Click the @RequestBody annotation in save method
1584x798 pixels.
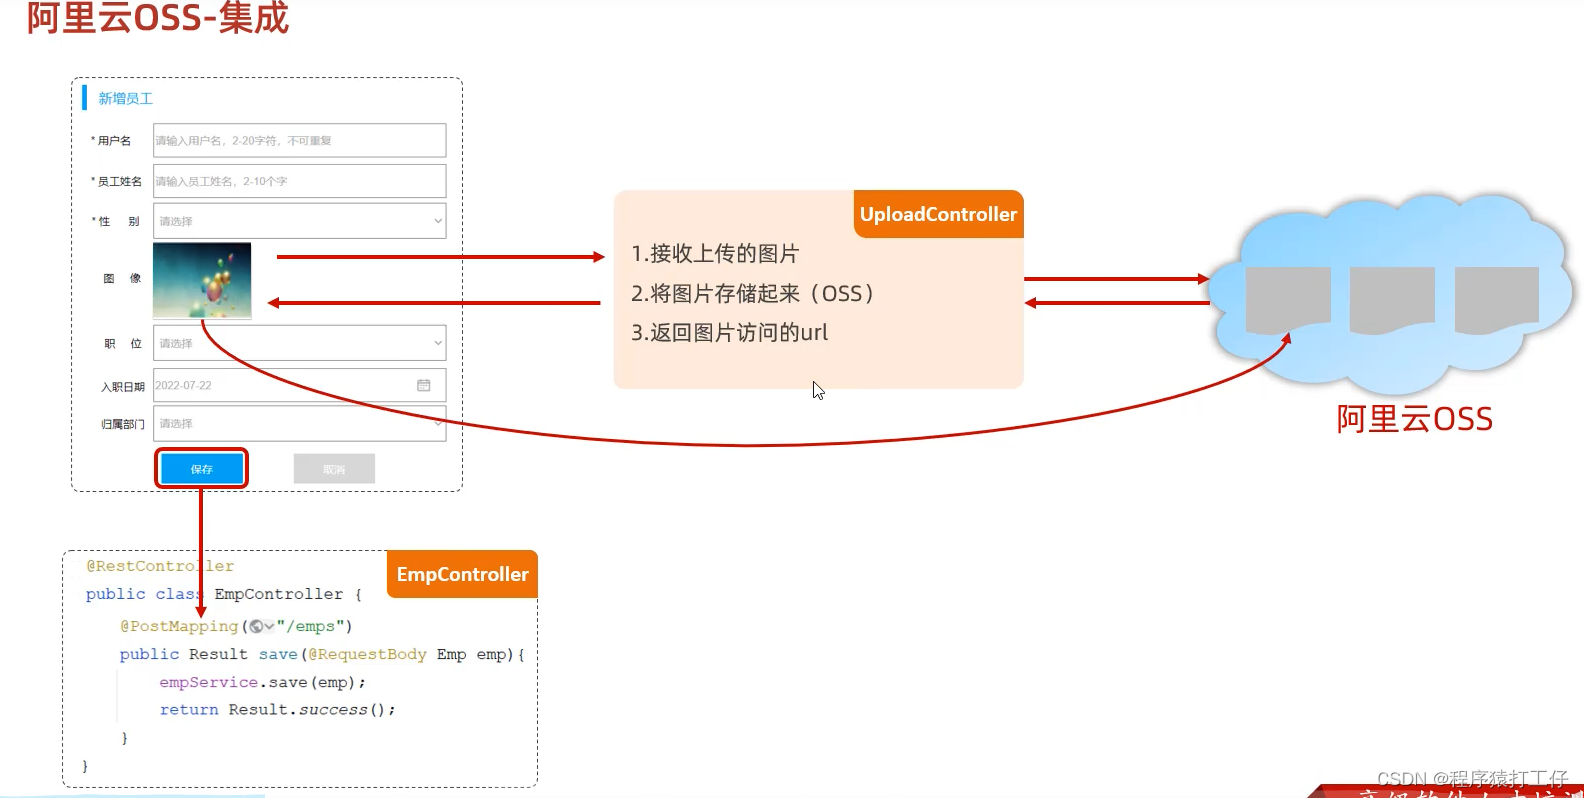coord(367,654)
